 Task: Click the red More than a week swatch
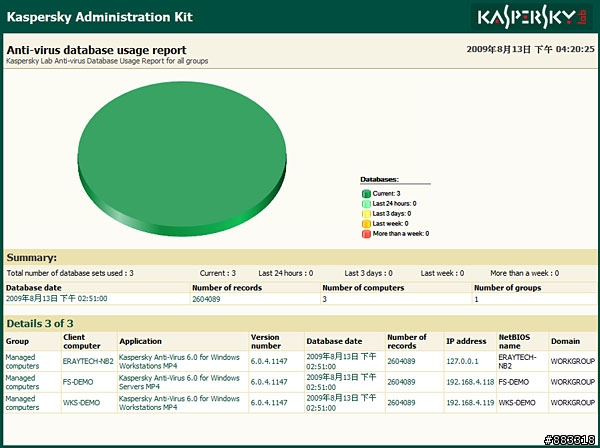[x=366, y=233]
